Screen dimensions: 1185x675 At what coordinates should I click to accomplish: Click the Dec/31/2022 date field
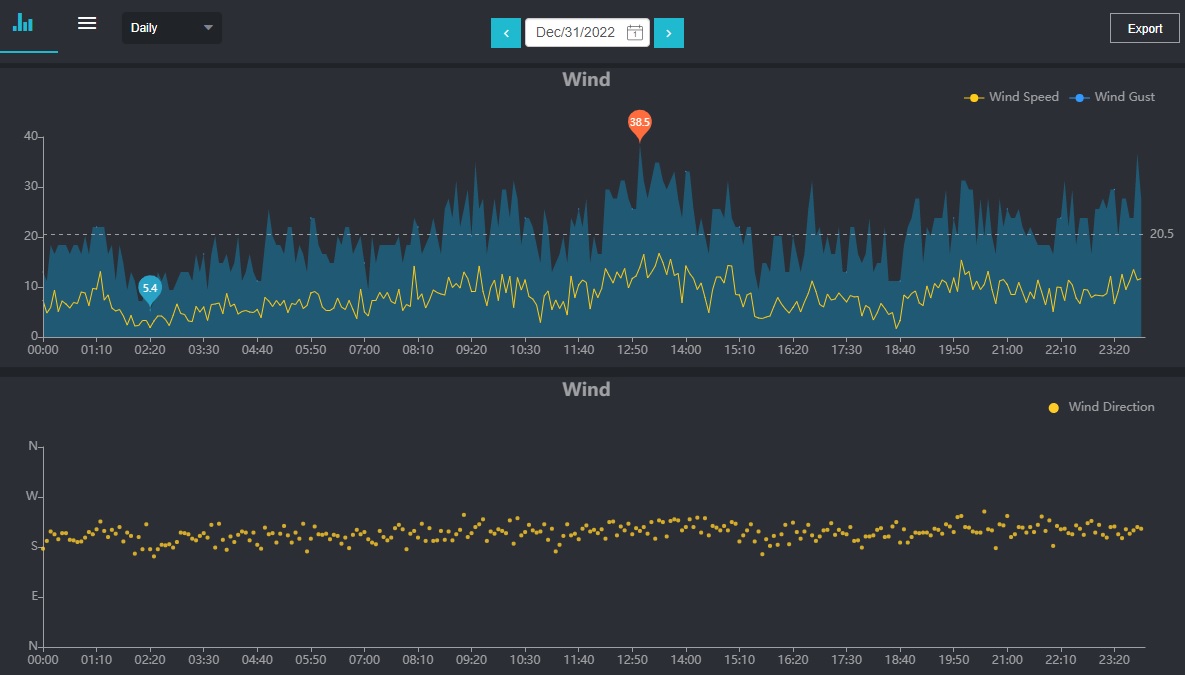[x=576, y=33]
